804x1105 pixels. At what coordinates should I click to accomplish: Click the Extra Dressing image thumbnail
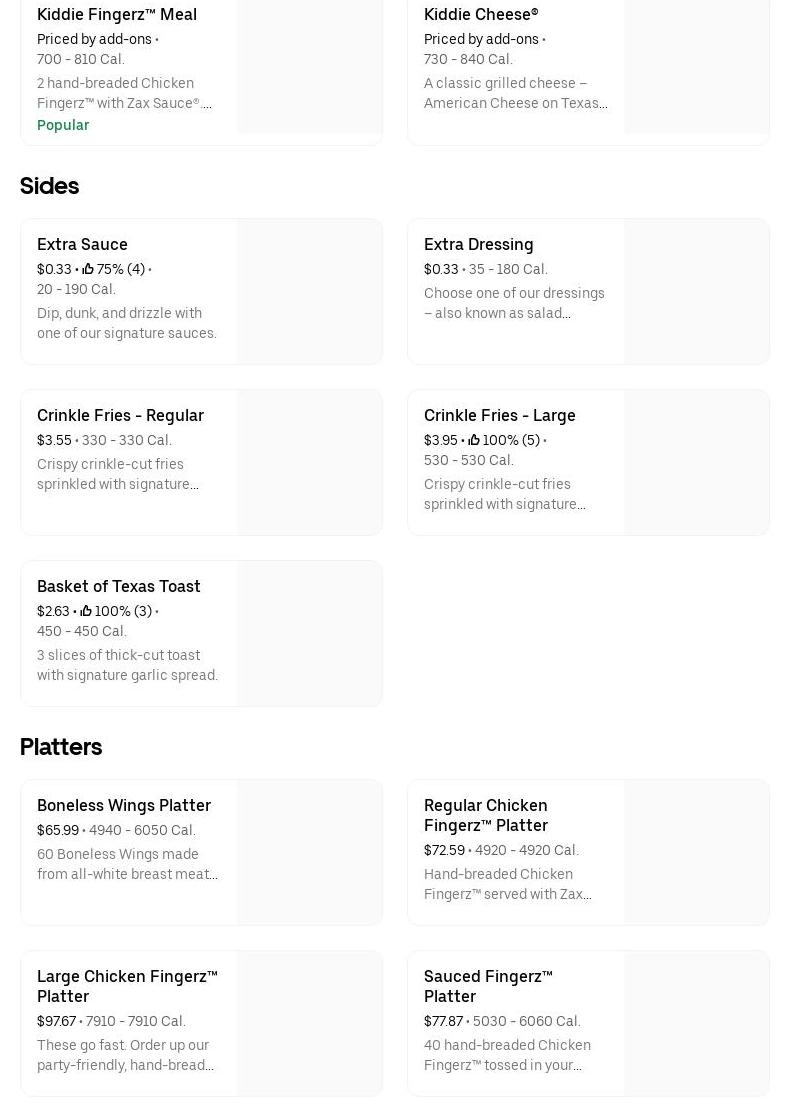click(696, 292)
